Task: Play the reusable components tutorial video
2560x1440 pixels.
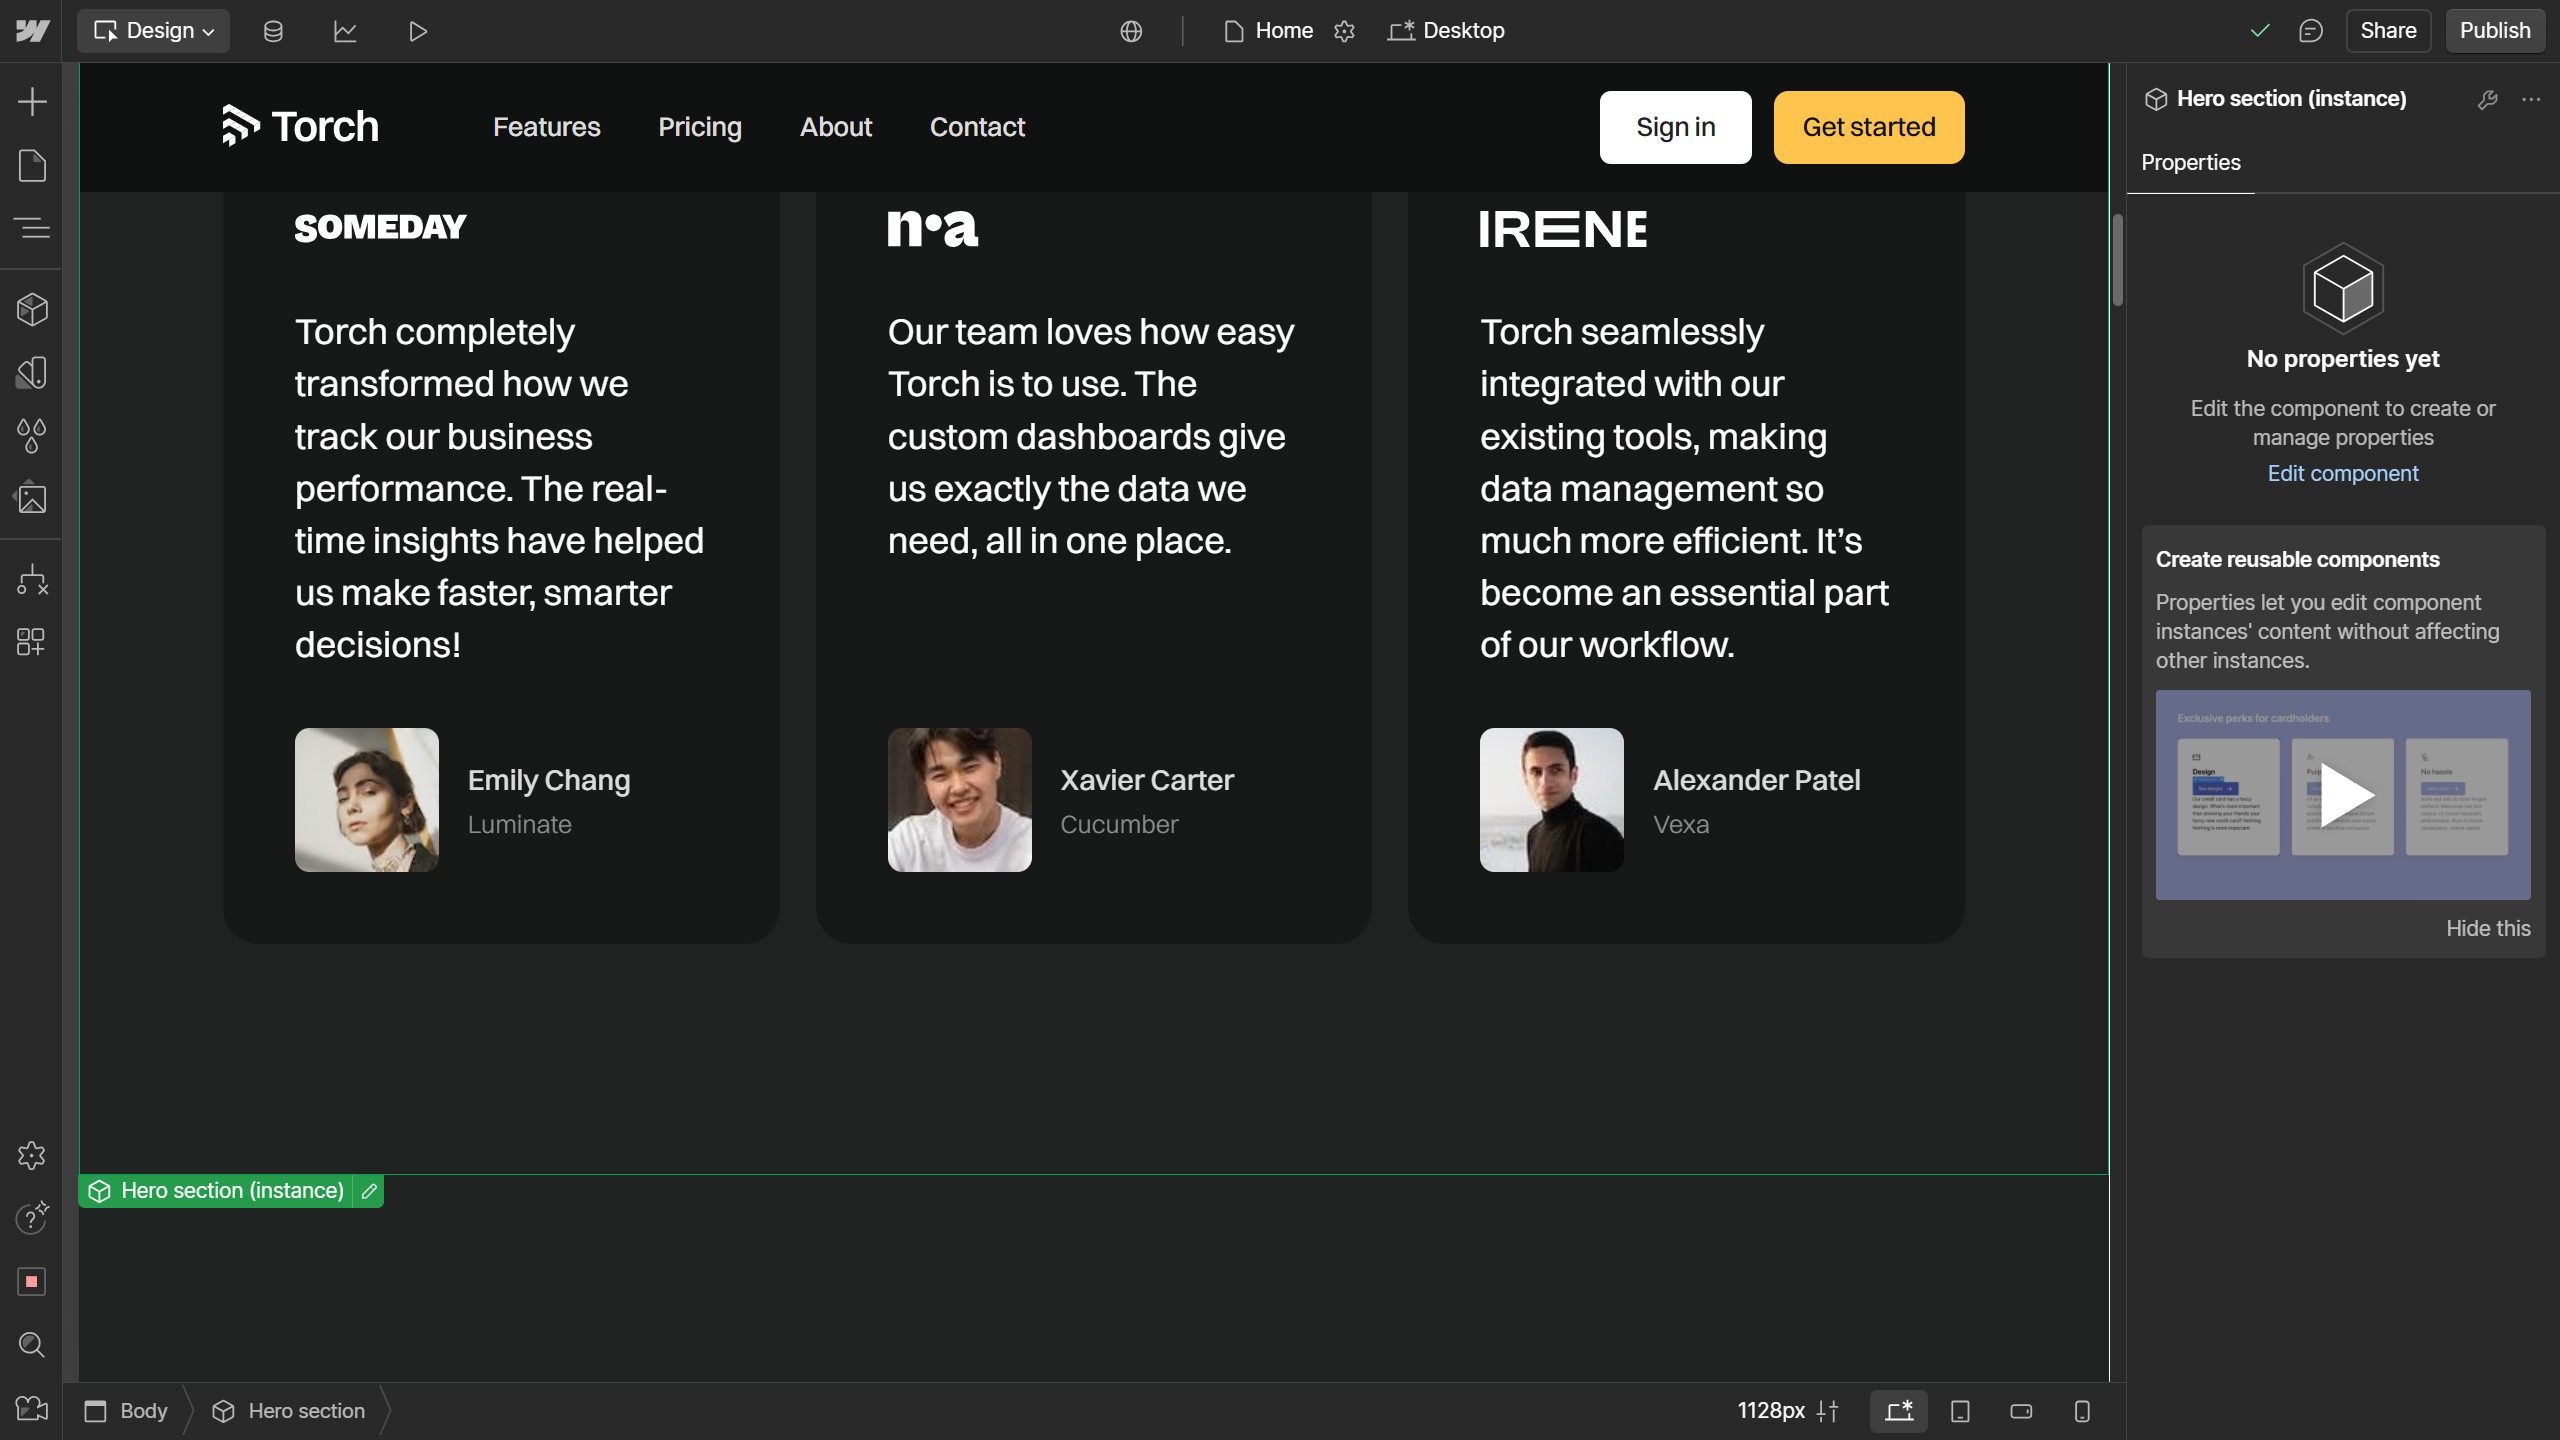Action: [x=2342, y=795]
